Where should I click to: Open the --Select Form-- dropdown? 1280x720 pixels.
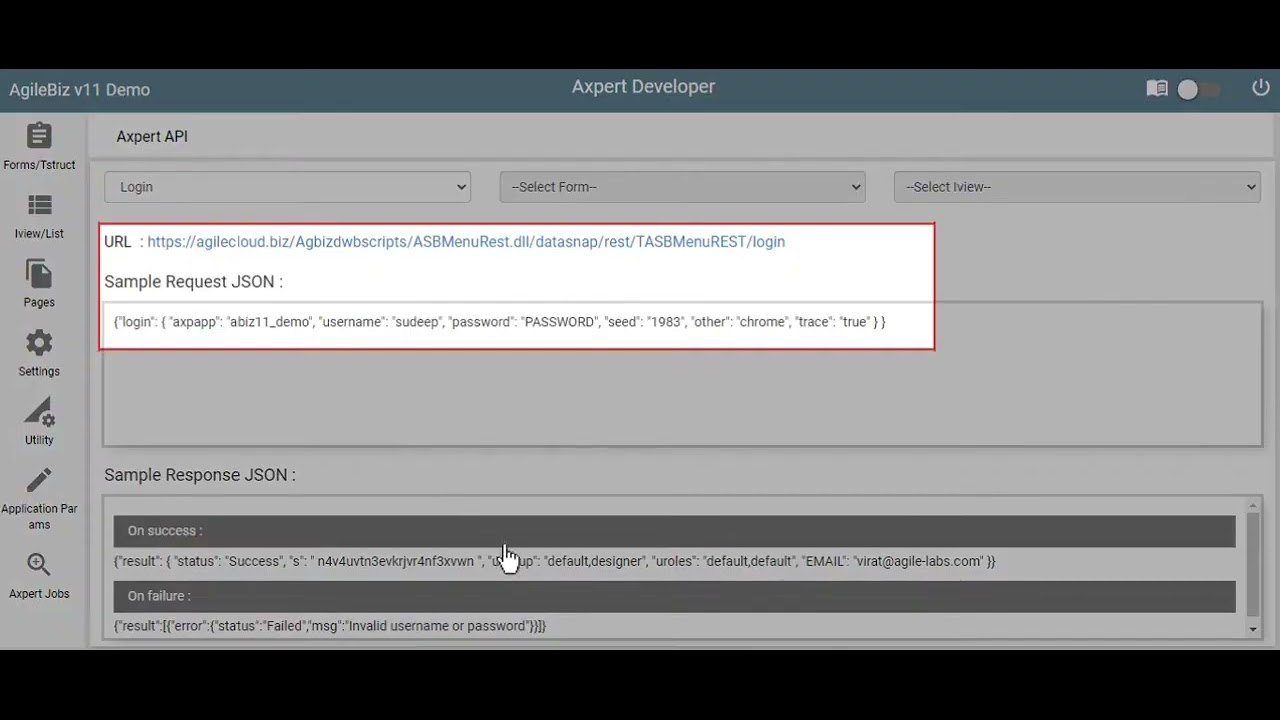(x=682, y=187)
